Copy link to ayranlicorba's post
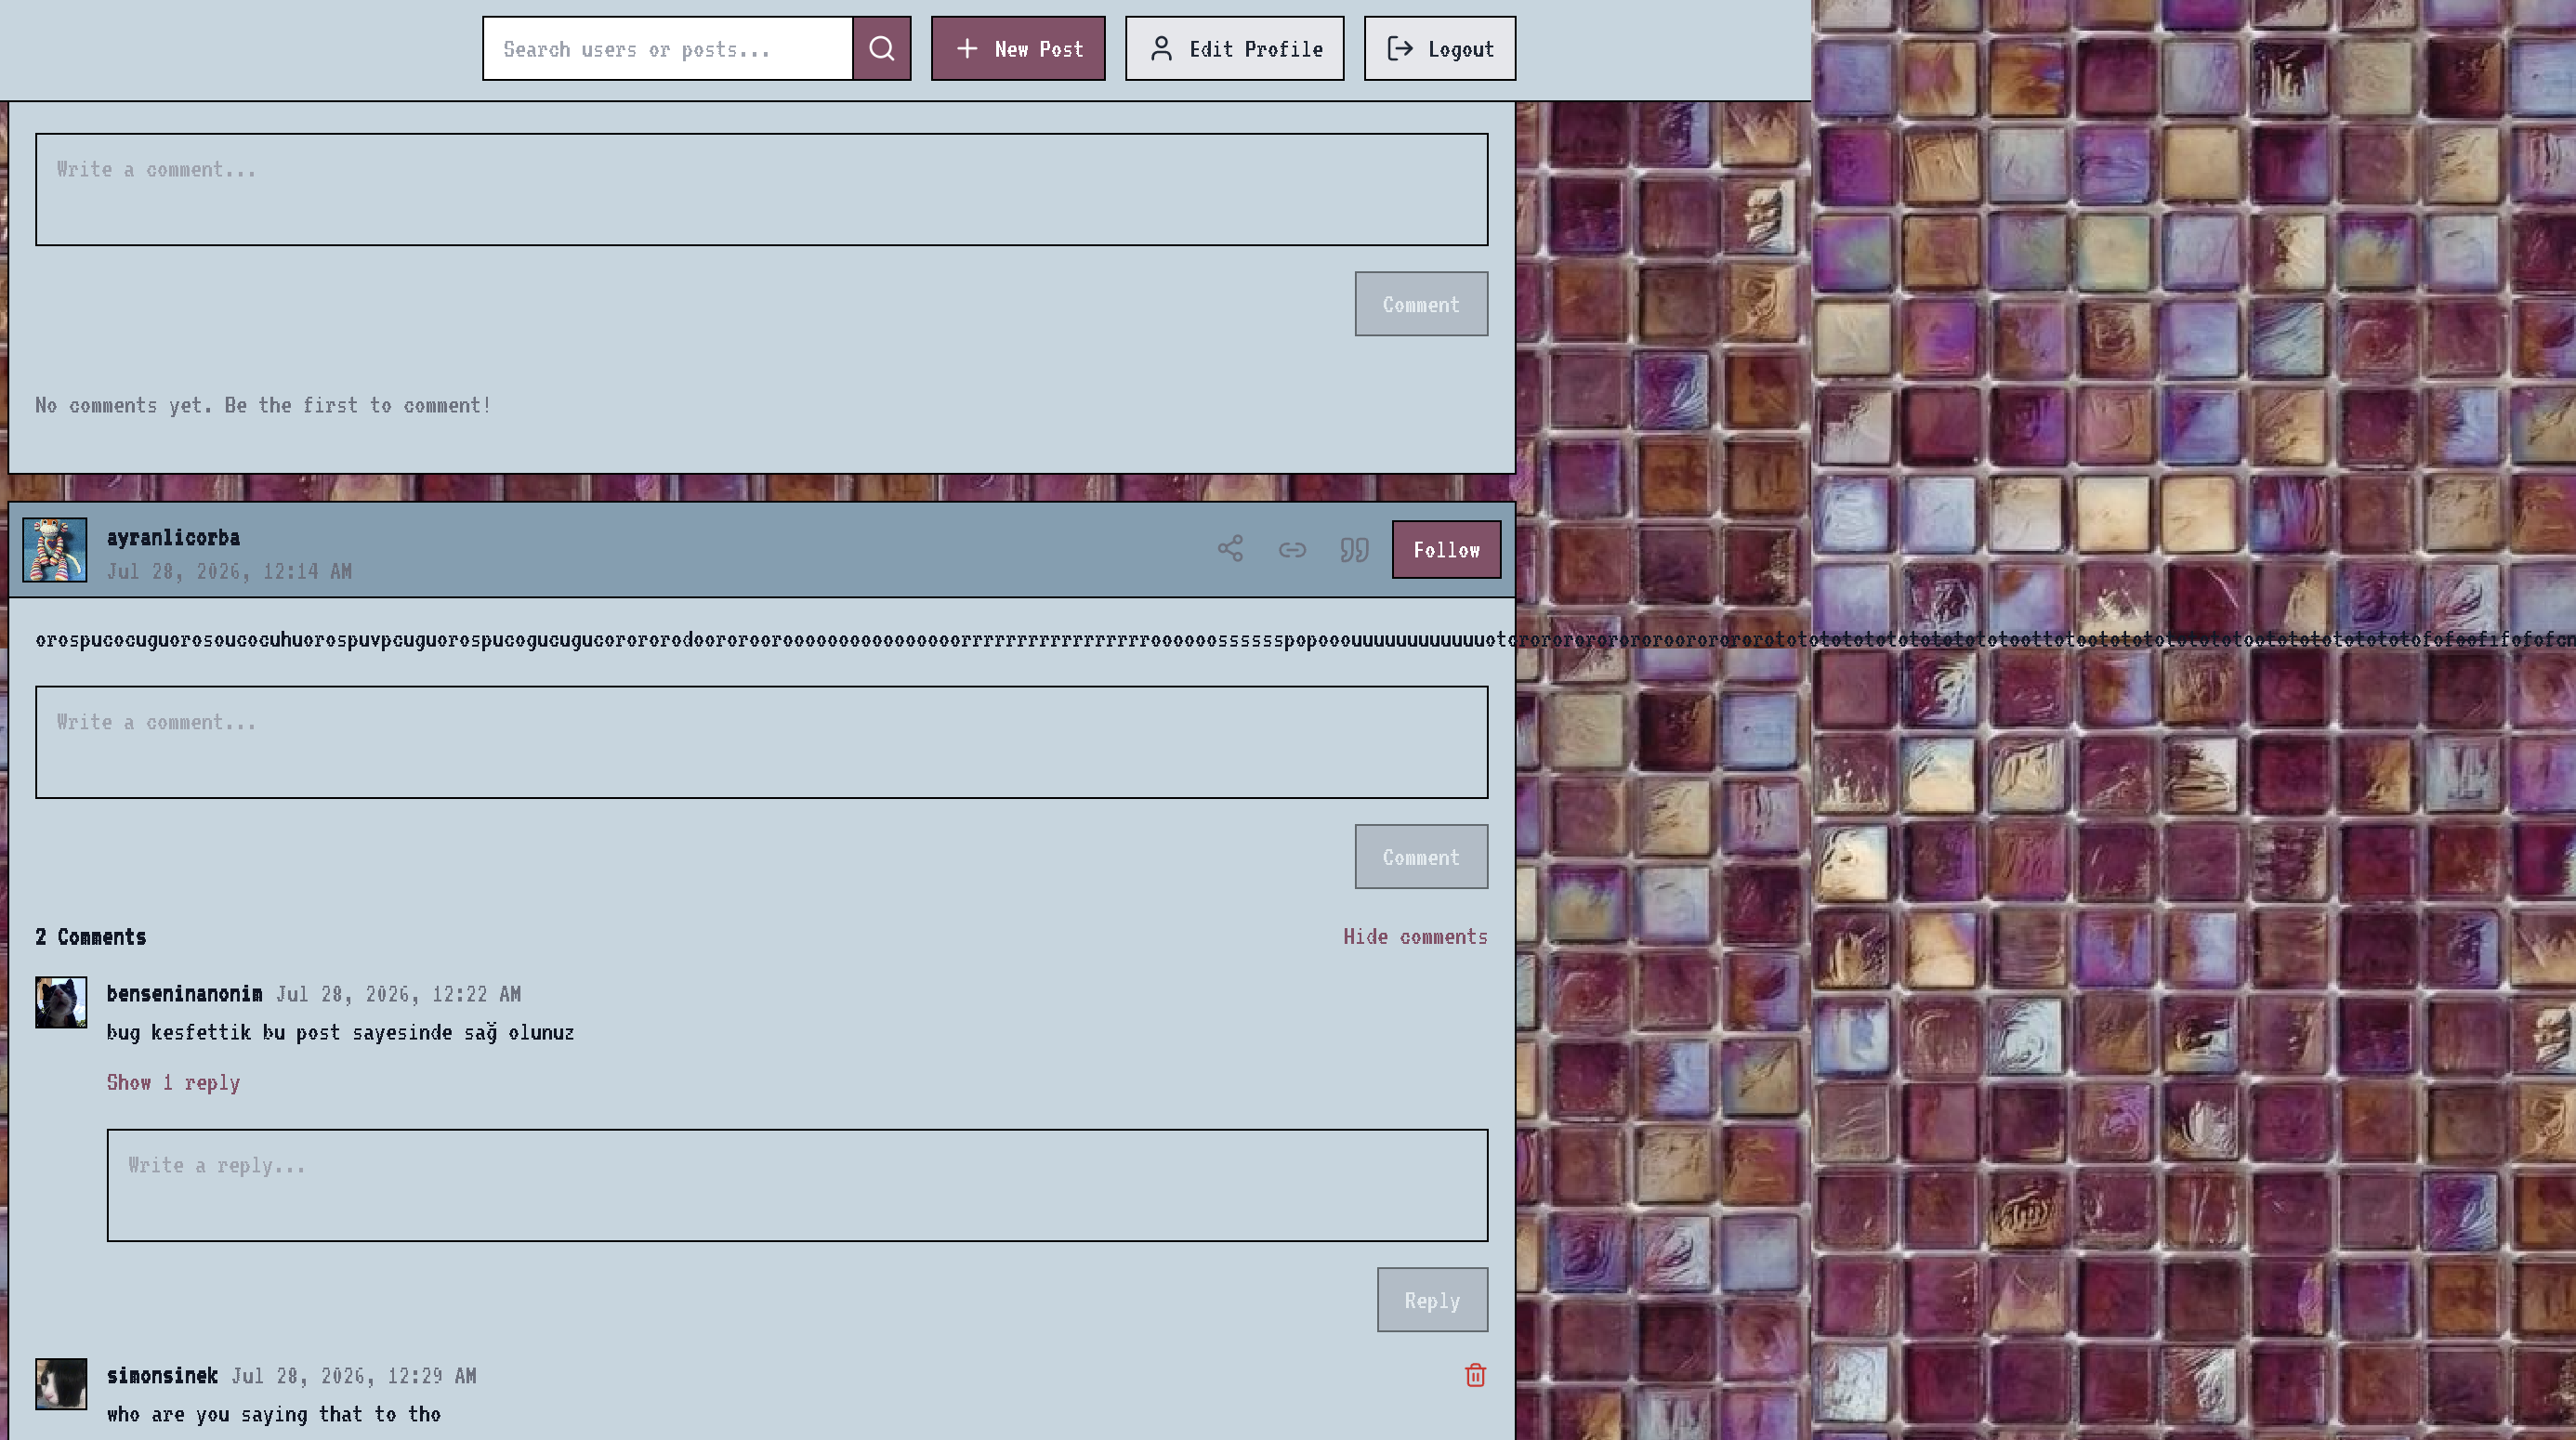 1292,549
